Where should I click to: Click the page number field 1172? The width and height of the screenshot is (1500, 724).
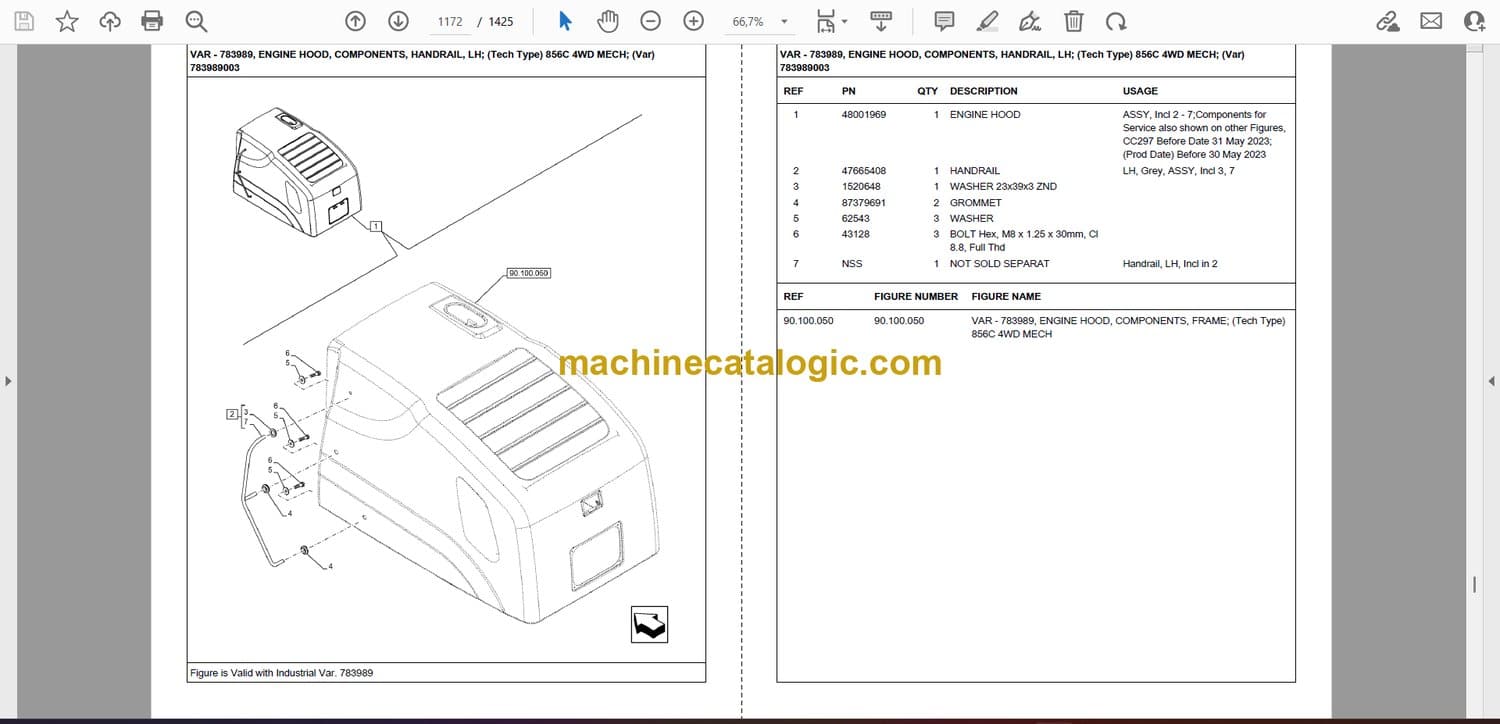coord(450,21)
